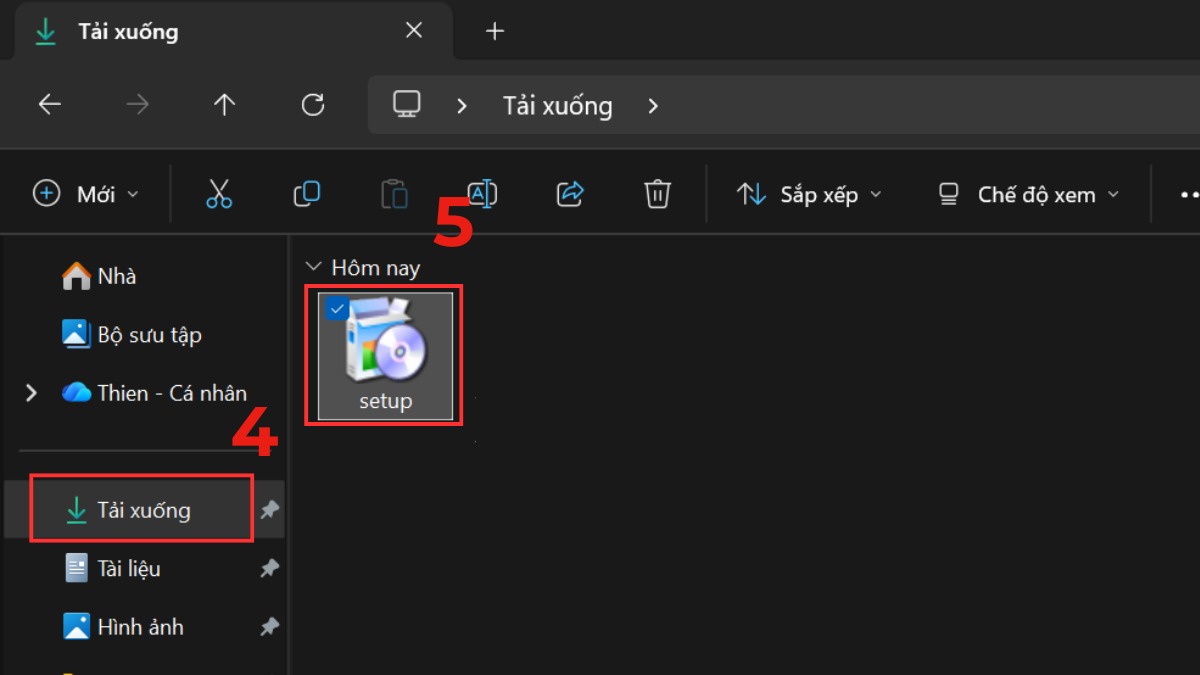This screenshot has width=1200, height=675.
Task: Open a new tab with plus button
Action: (494, 32)
